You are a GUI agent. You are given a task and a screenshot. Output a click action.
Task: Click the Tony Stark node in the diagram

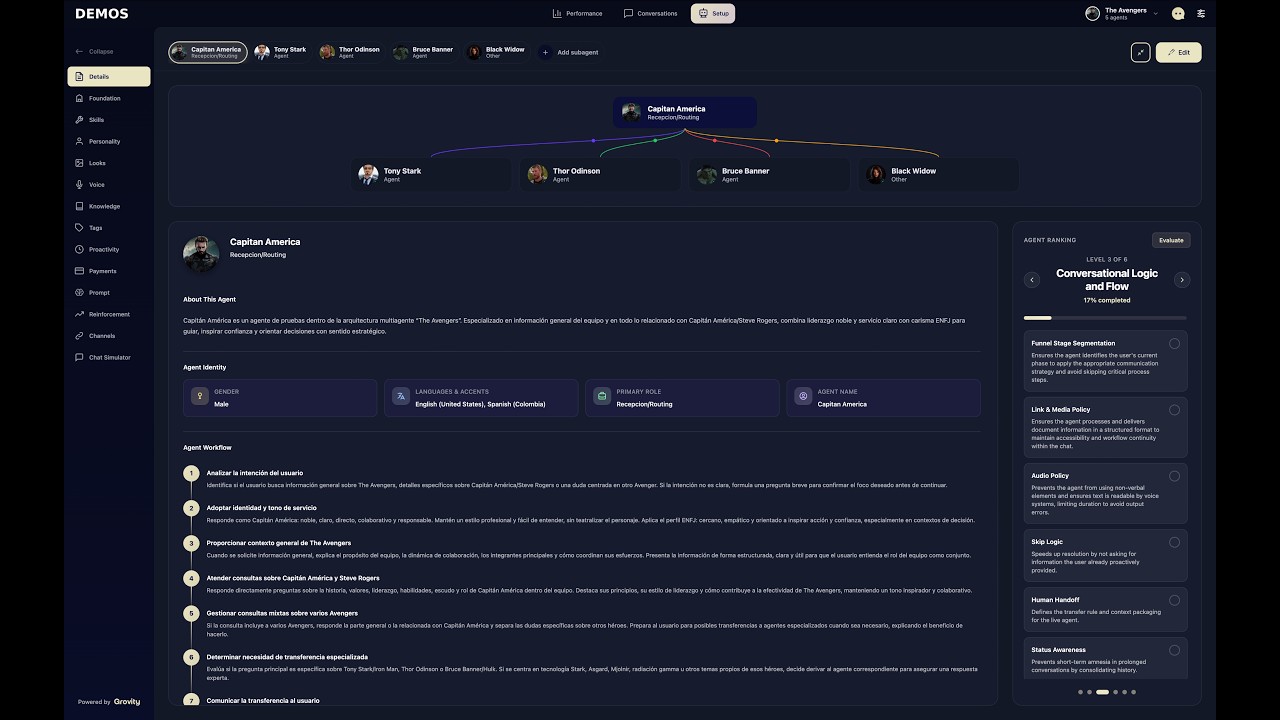click(x=431, y=174)
